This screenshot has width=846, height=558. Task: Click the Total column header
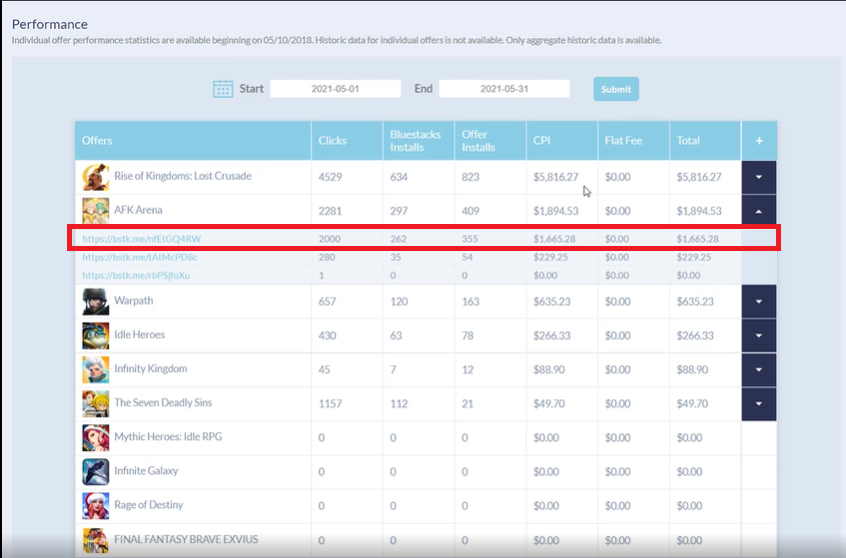705,141
